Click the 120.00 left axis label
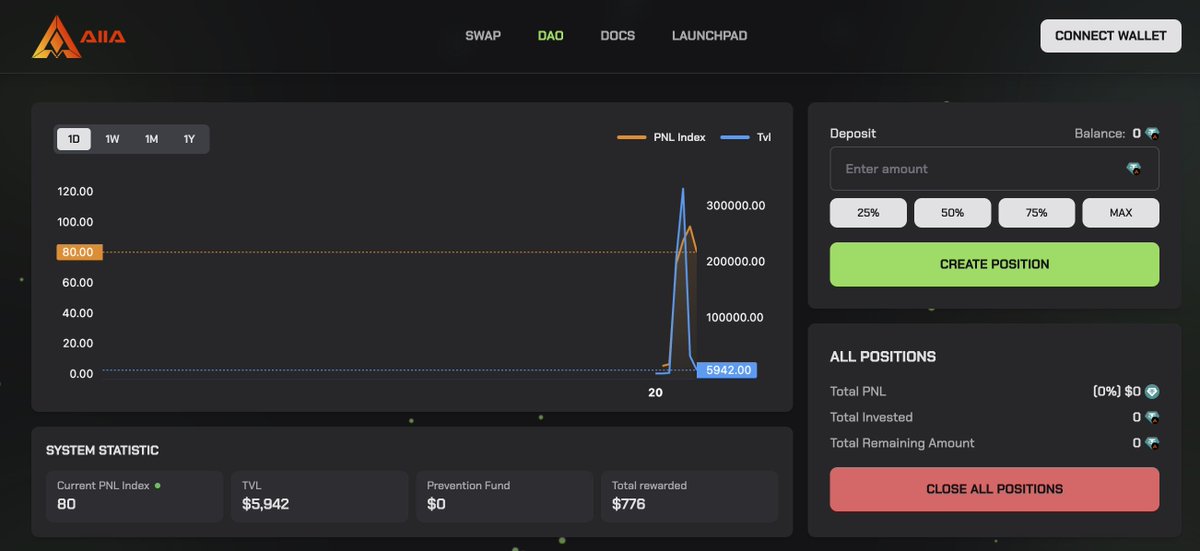 (75, 191)
